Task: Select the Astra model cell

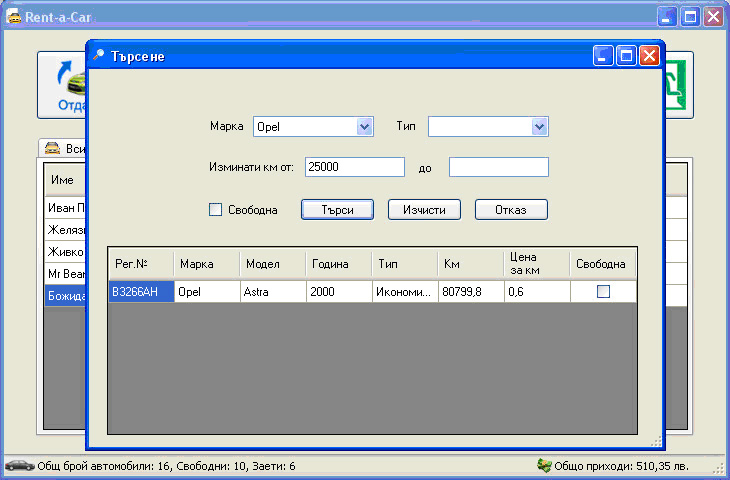Action: [x=273, y=292]
